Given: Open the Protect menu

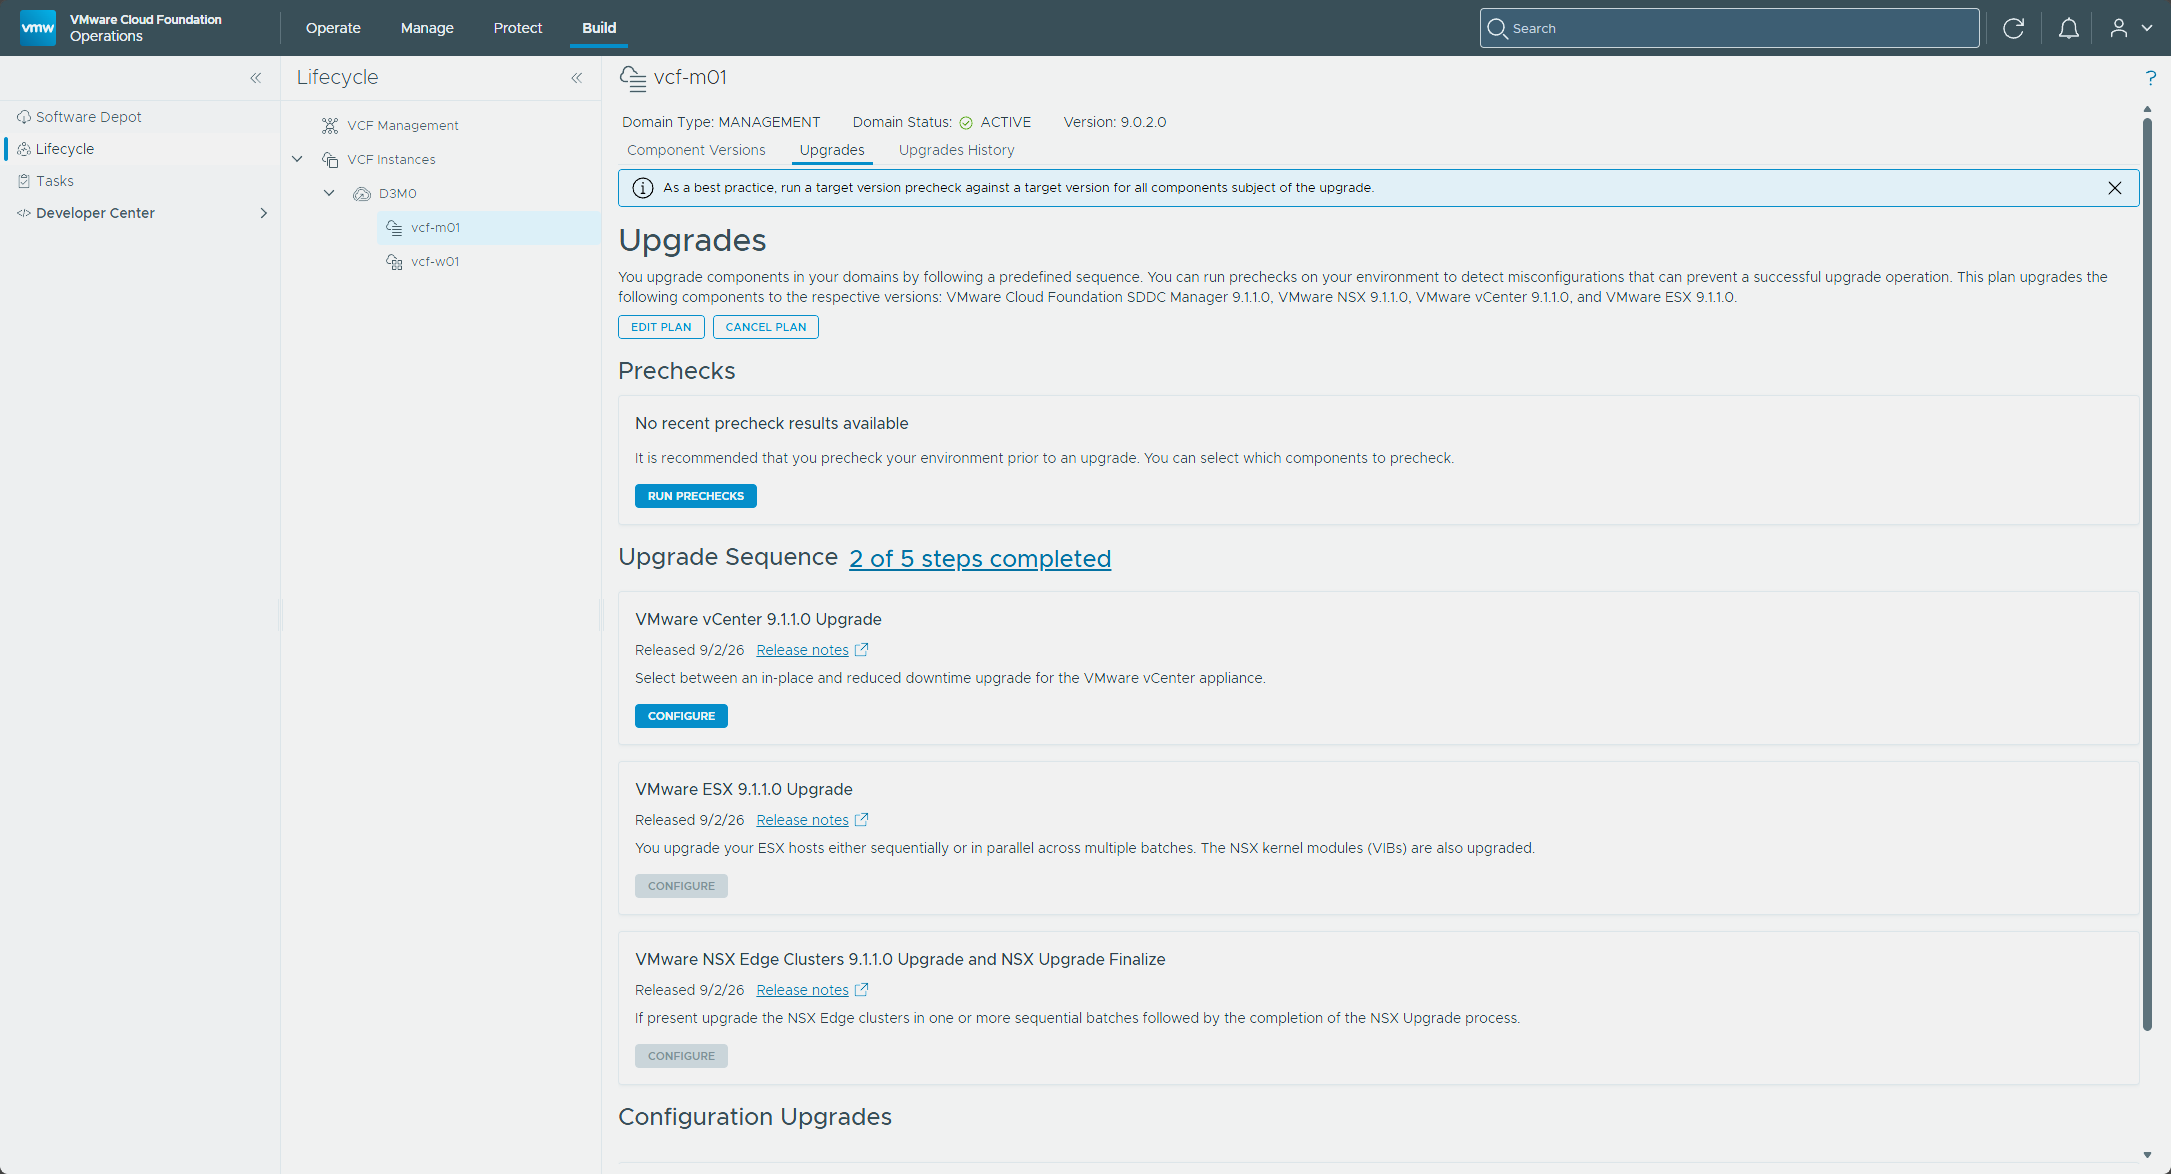Looking at the screenshot, I should 517,28.
